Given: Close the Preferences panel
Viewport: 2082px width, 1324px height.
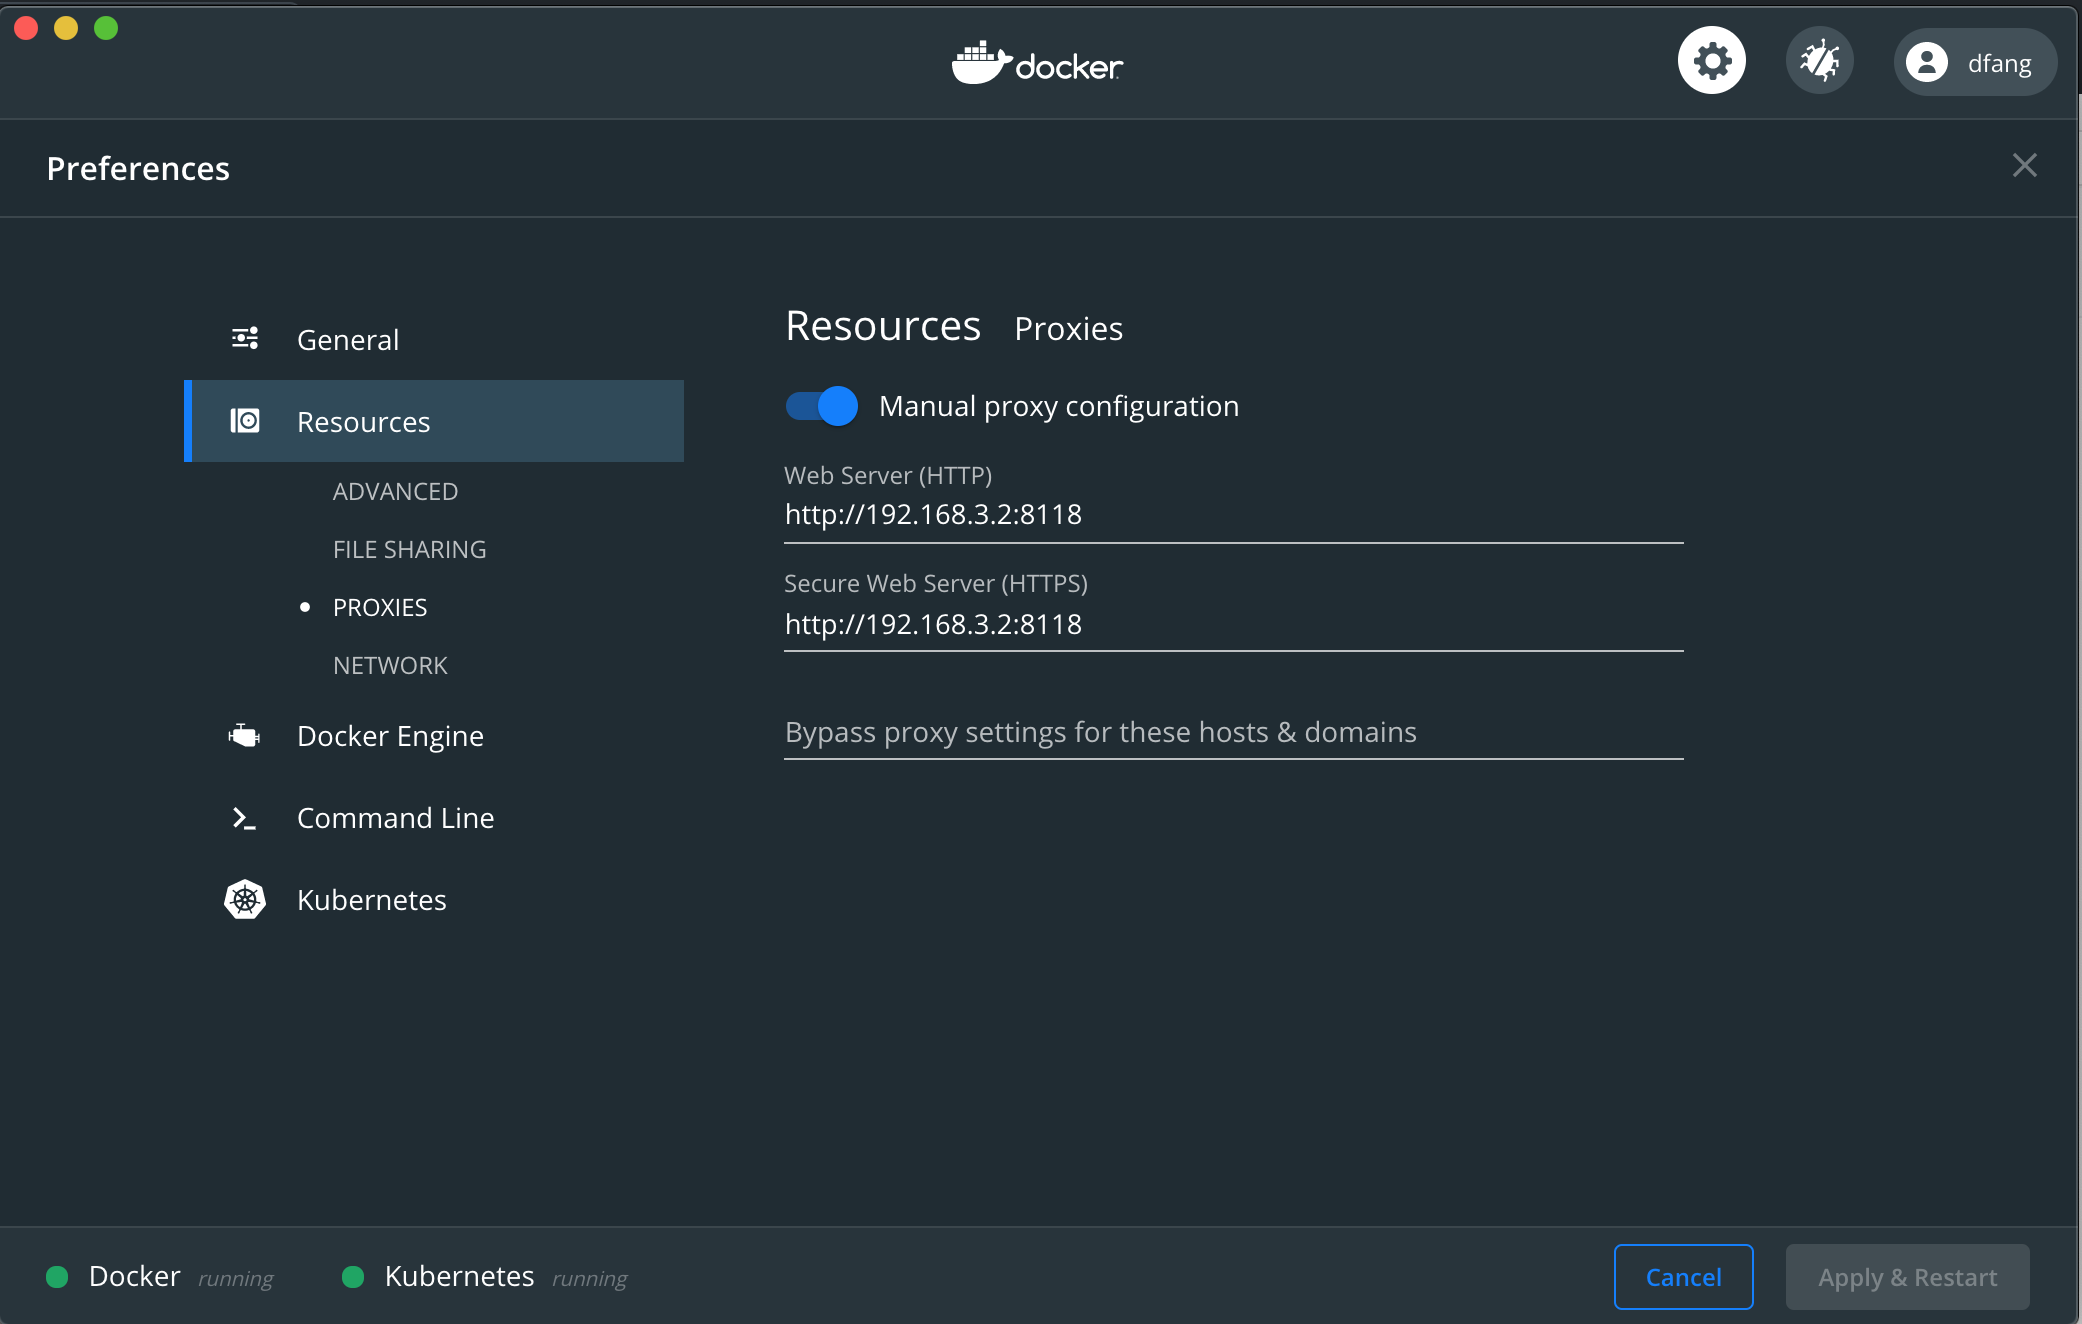Looking at the screenshot, I should [x=2024, y=166].
